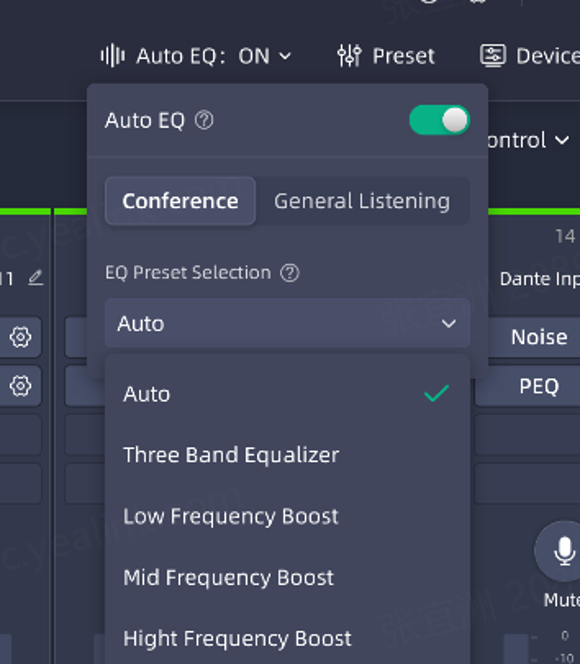Image resolution: width=580 pixels, height=664 pixels.
Task: Collapse the EQ preset Auto combo box
Action: (287, 324)
